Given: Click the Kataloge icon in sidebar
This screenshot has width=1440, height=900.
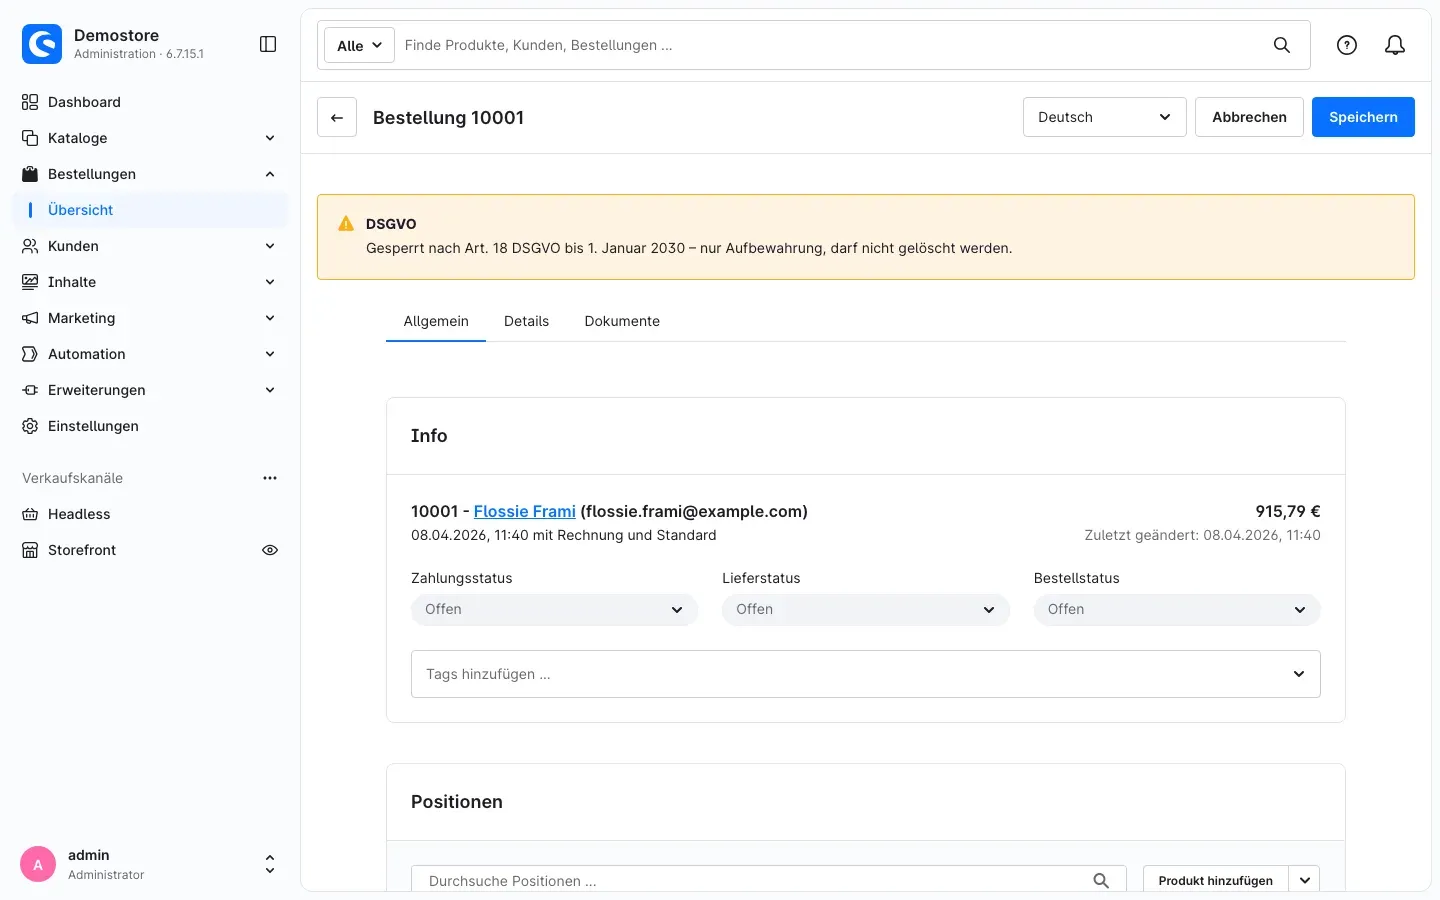Looking at the screenshot, I should click(30, 138).
